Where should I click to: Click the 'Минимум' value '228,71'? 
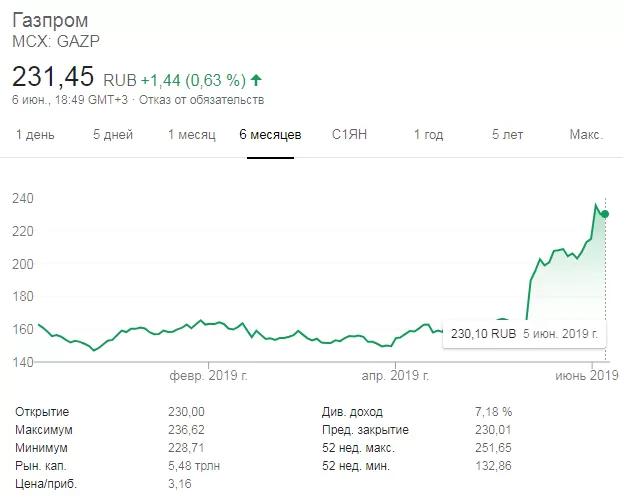point(186,448)
